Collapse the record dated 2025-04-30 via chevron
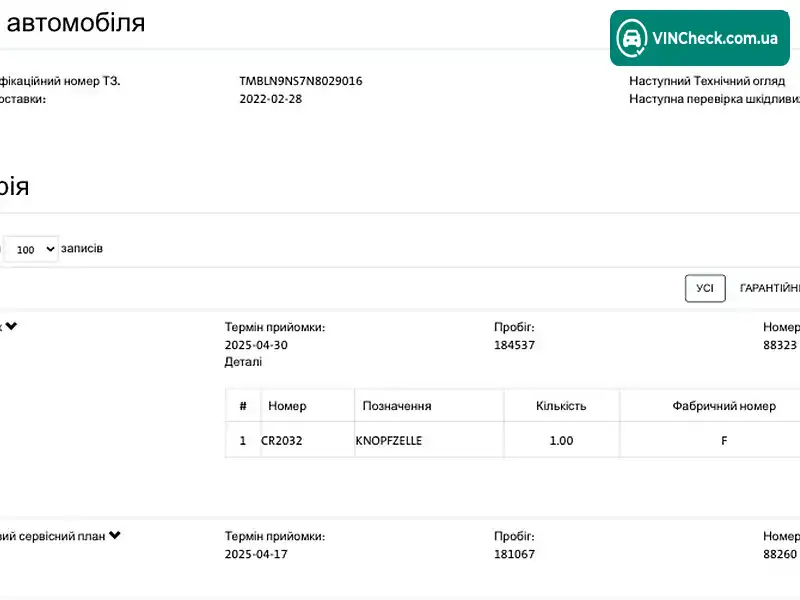 coord(11,326)
